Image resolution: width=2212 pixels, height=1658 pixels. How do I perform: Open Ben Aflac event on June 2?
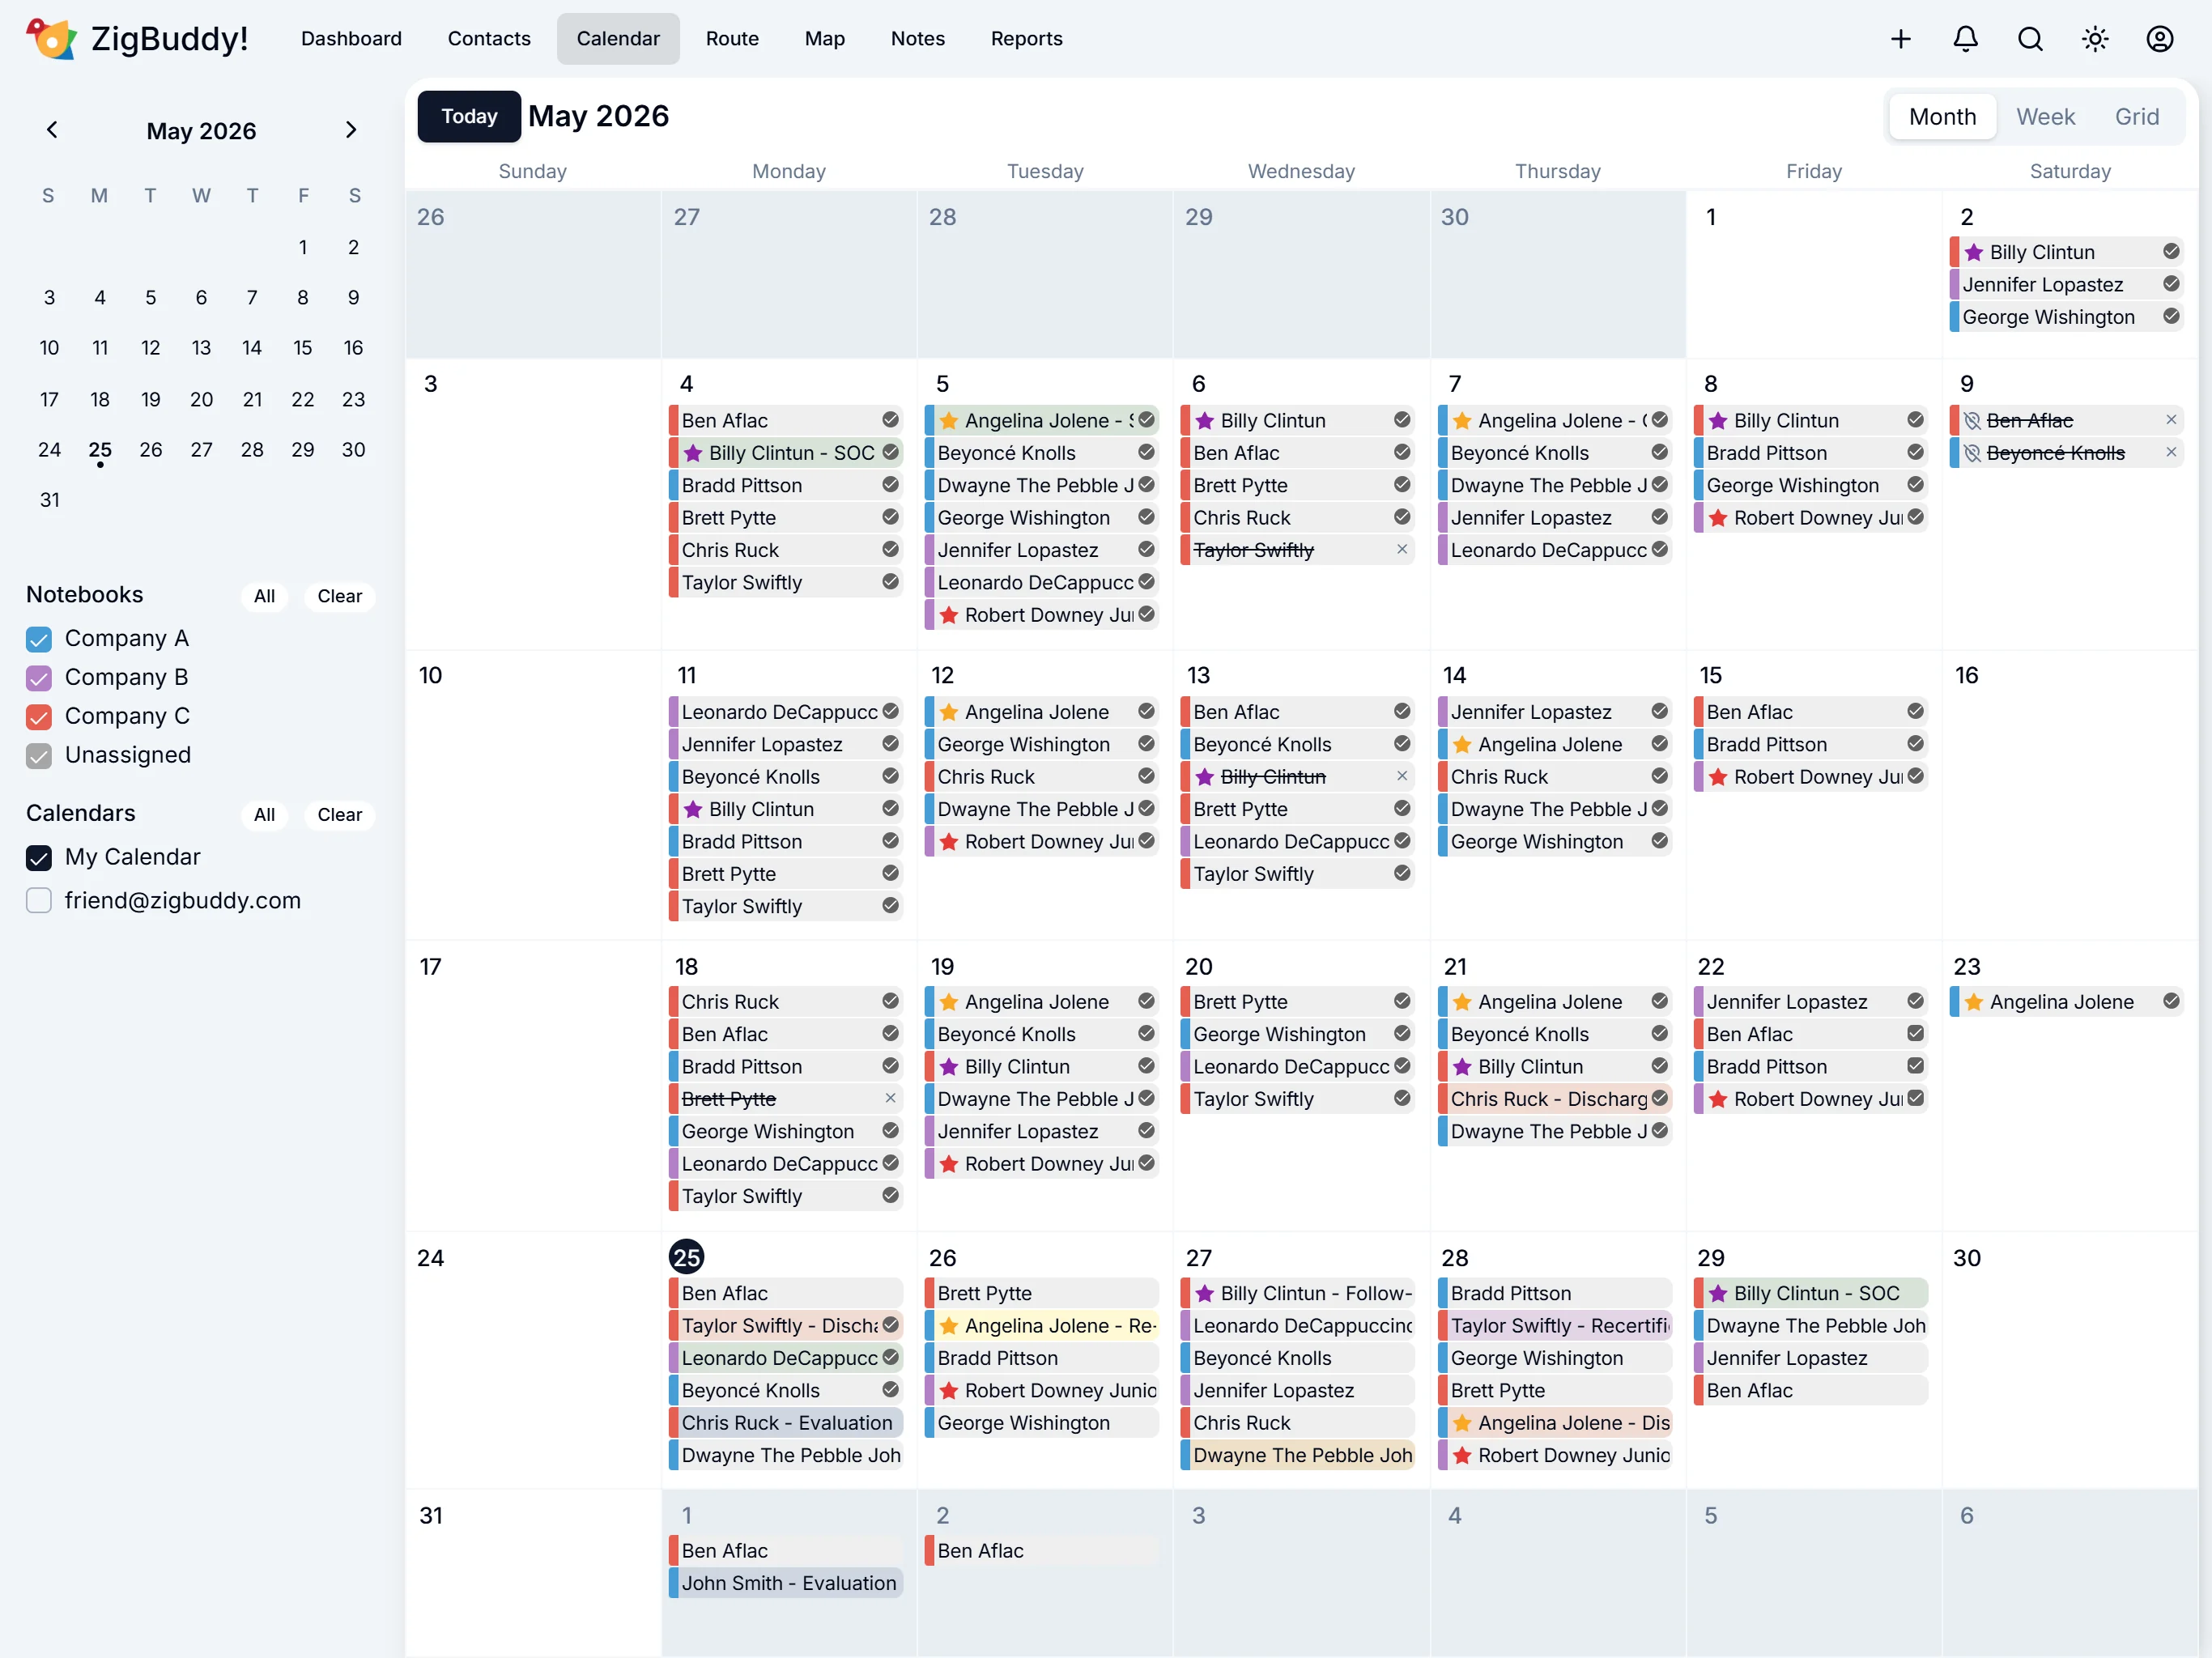point(1042,1551)
